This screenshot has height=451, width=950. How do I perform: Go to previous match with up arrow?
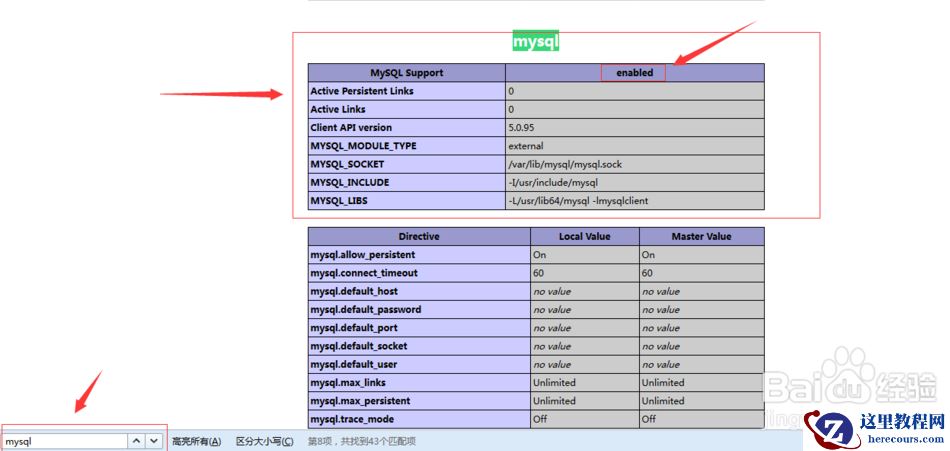[137, 441]
